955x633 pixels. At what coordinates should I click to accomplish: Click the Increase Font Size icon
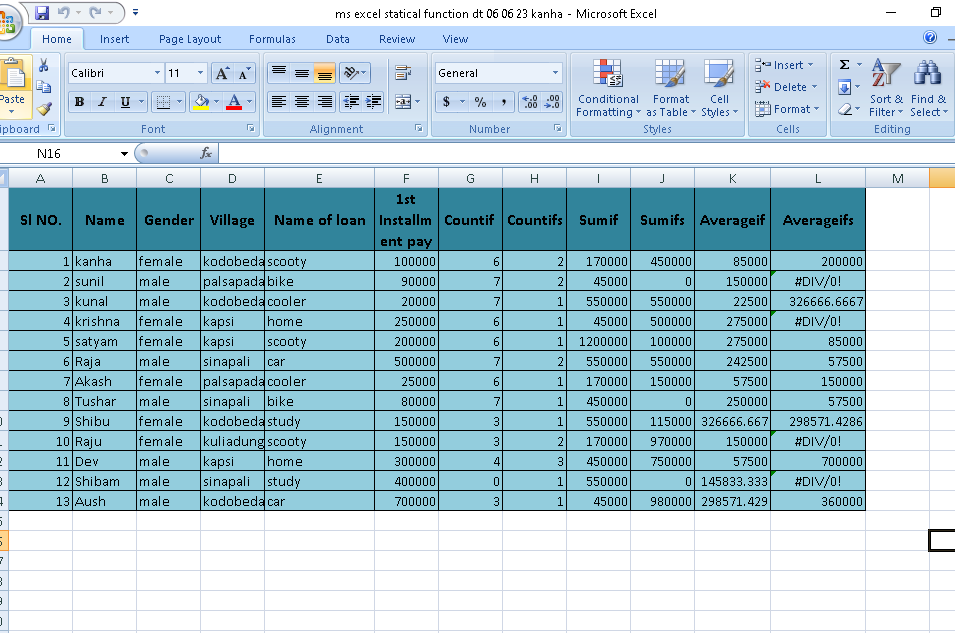coord(223,73)
